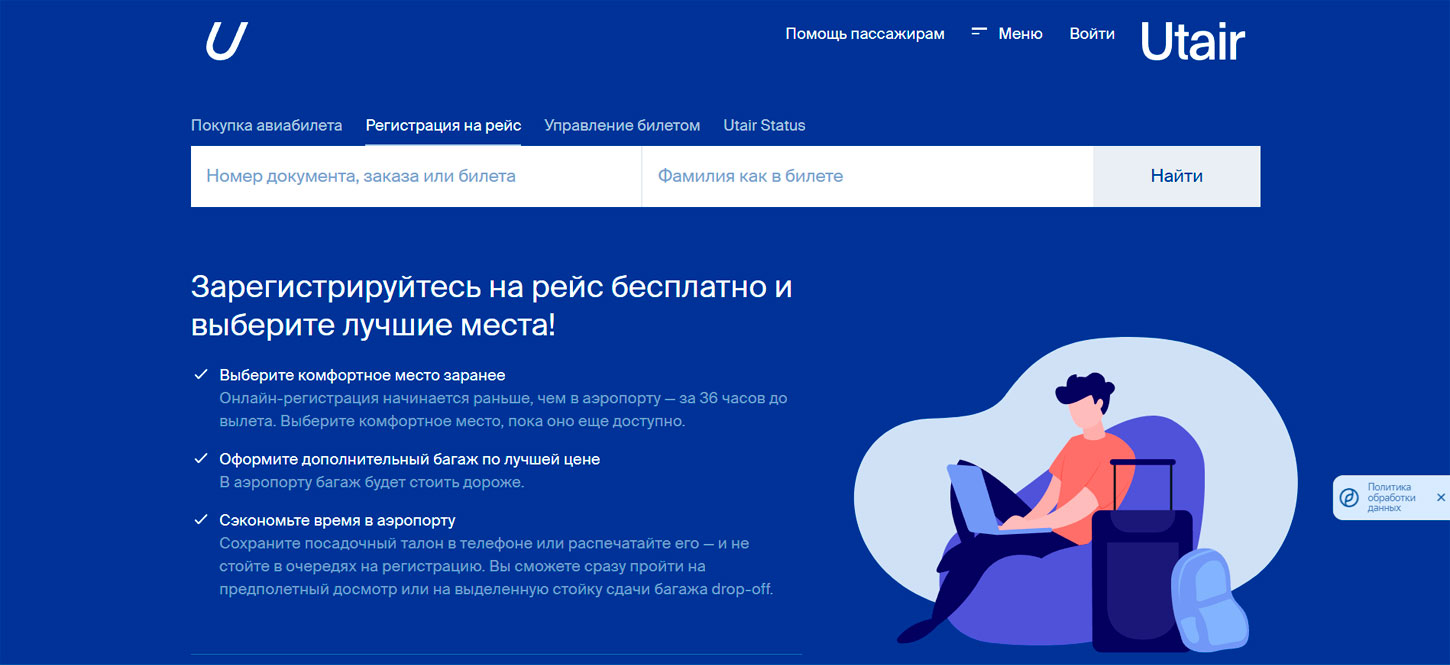Image resolution: width=1450 pixels, height=665 pixels.
Task: Open the "Меню" menu
Action: 1020,33
